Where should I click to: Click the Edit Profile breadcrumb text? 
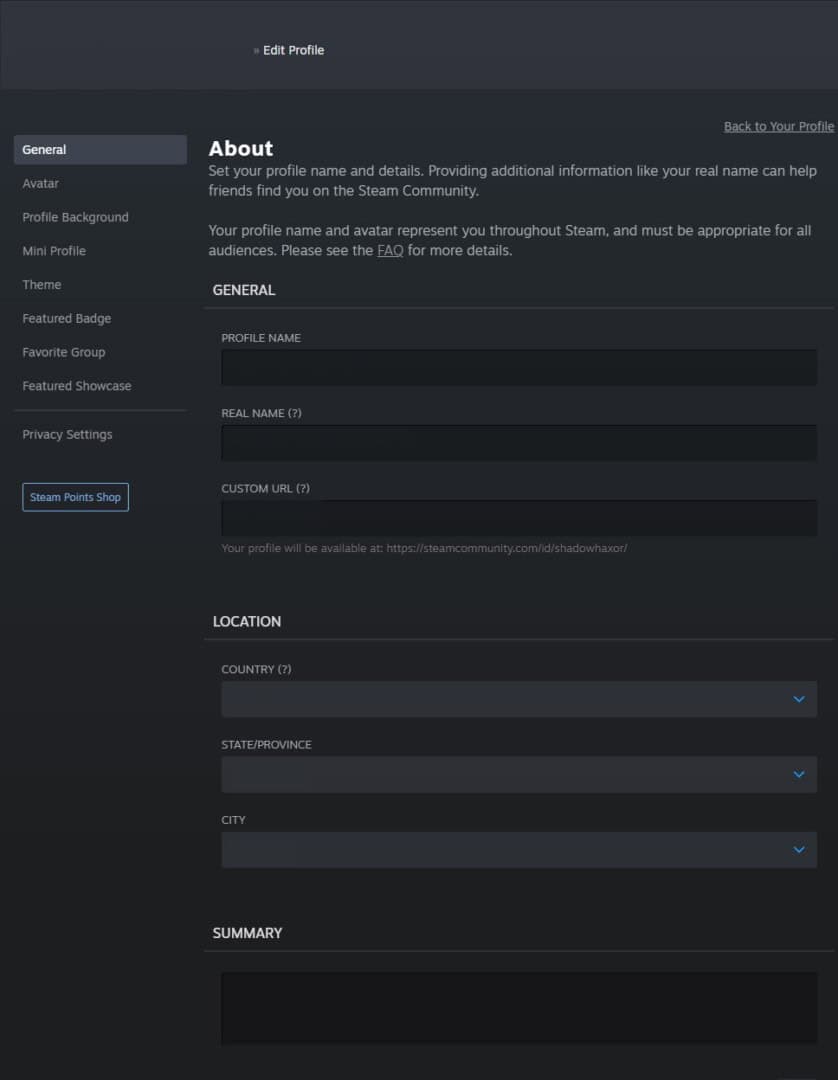click(293, 50)
